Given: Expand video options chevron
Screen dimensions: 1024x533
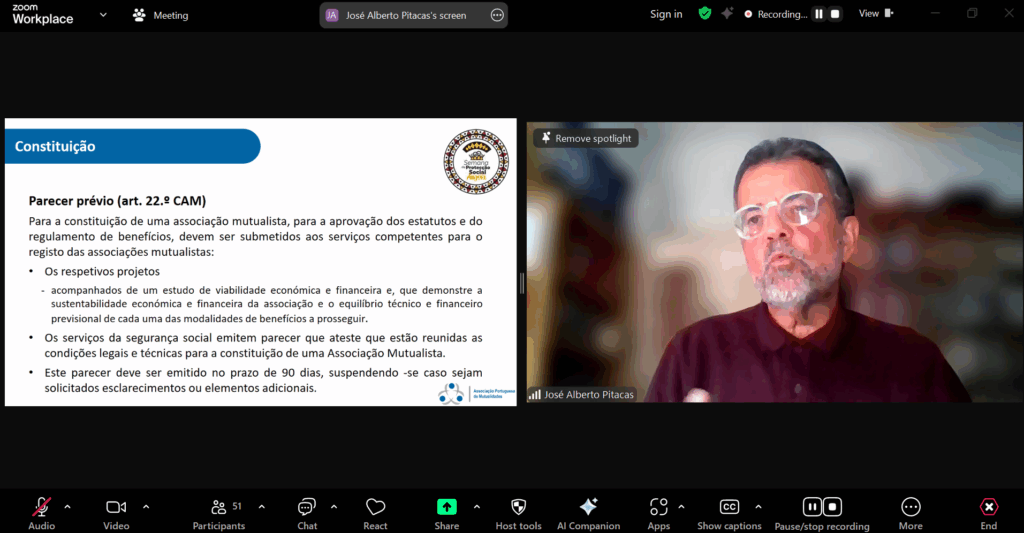Looking at the screenshot, I should click(x=146, y=507).
